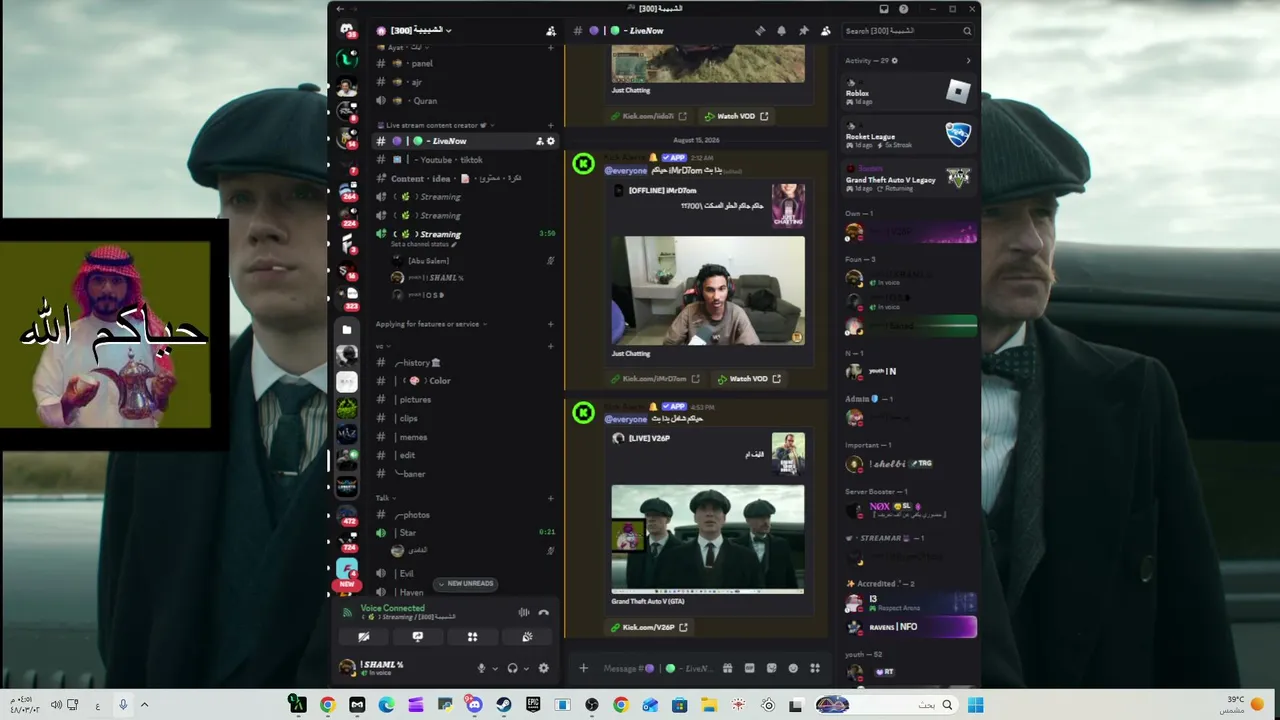This screenshot has height=720, width=1280.
Task: Deafen audio with the headphones button
Action: (512, 668)
